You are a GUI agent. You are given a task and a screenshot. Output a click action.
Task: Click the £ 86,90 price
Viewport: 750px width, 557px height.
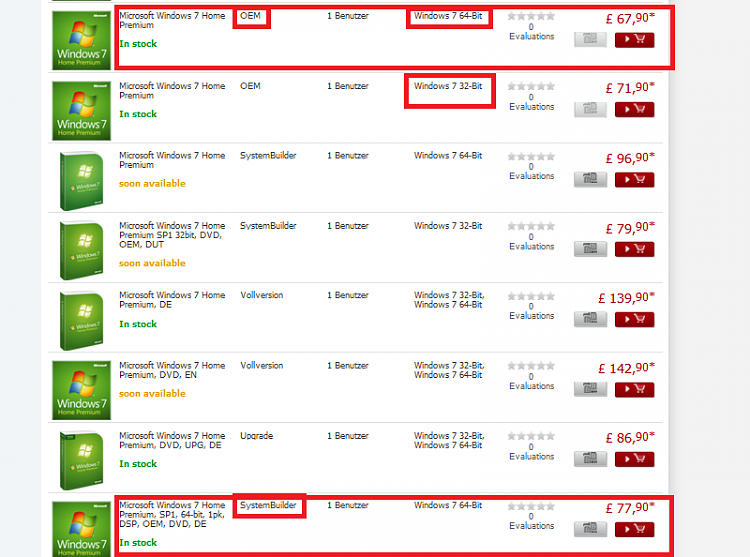click(630, 438)
